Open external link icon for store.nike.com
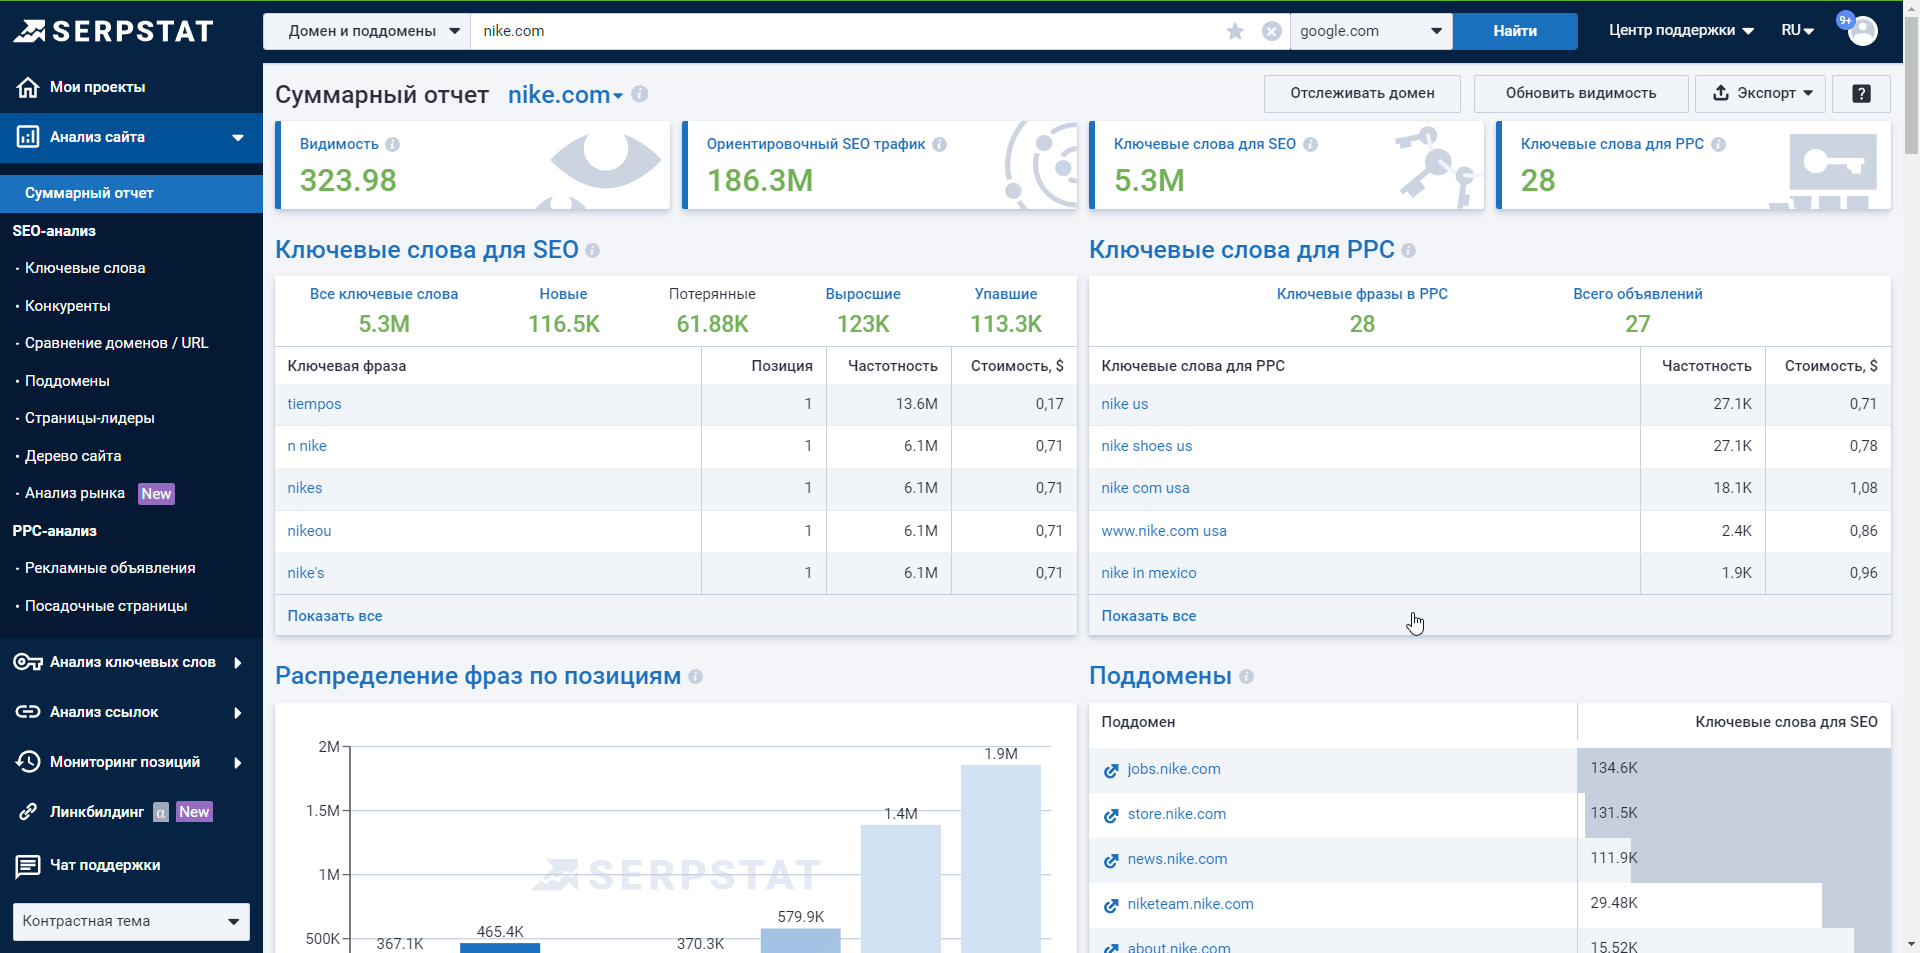1920x953 pixels. click(x=1111, y=815)
